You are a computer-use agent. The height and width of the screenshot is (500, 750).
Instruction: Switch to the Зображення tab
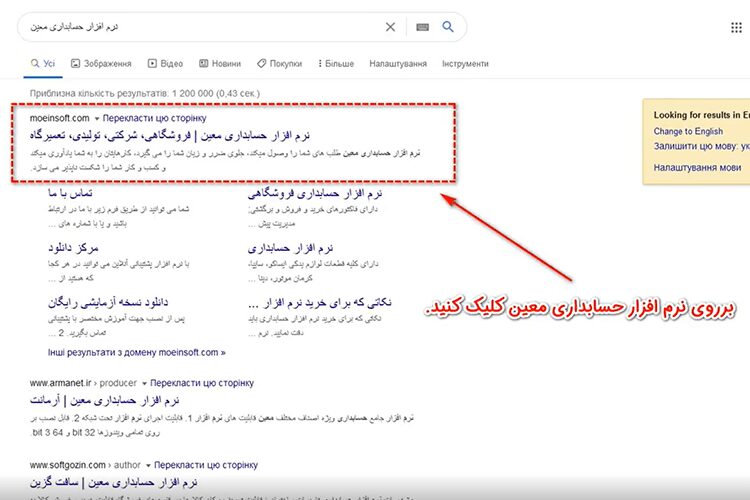(x=101, y=64)
